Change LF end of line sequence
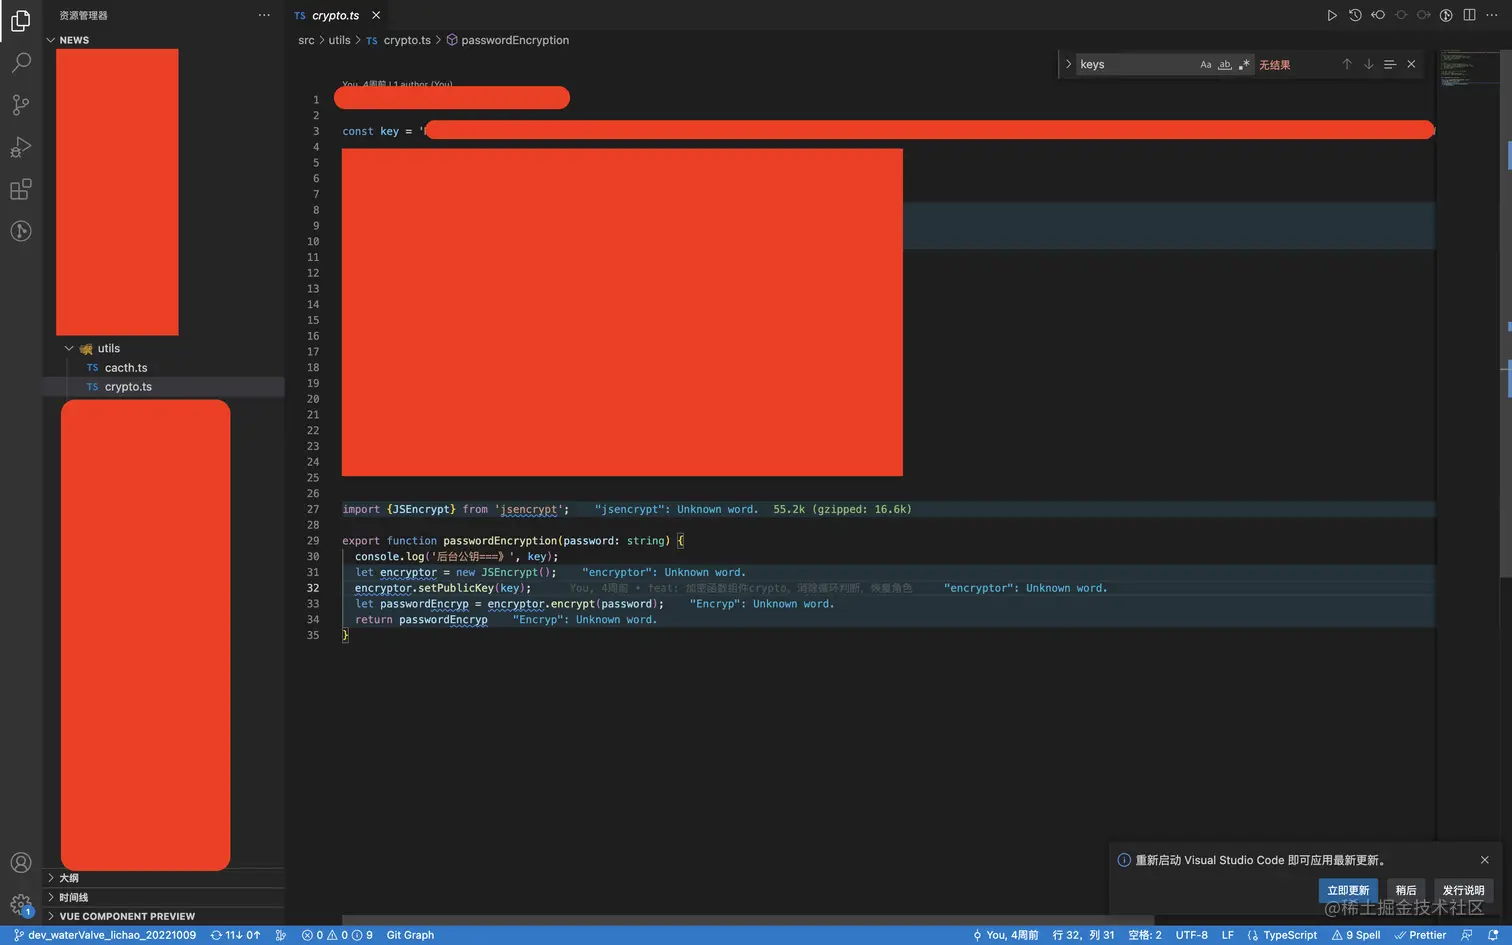The image size is (1512, 945). [1227, 935]
